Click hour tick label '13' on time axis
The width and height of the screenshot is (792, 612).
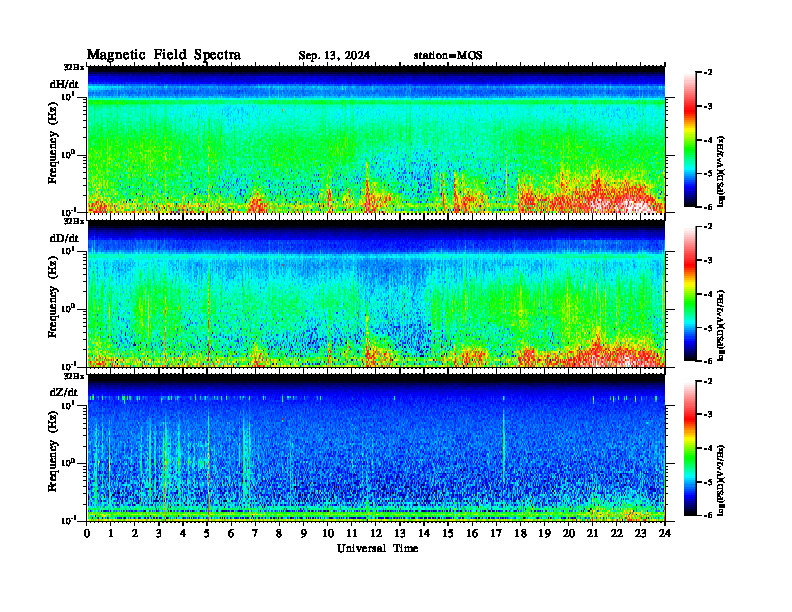(x=400, y=533)
